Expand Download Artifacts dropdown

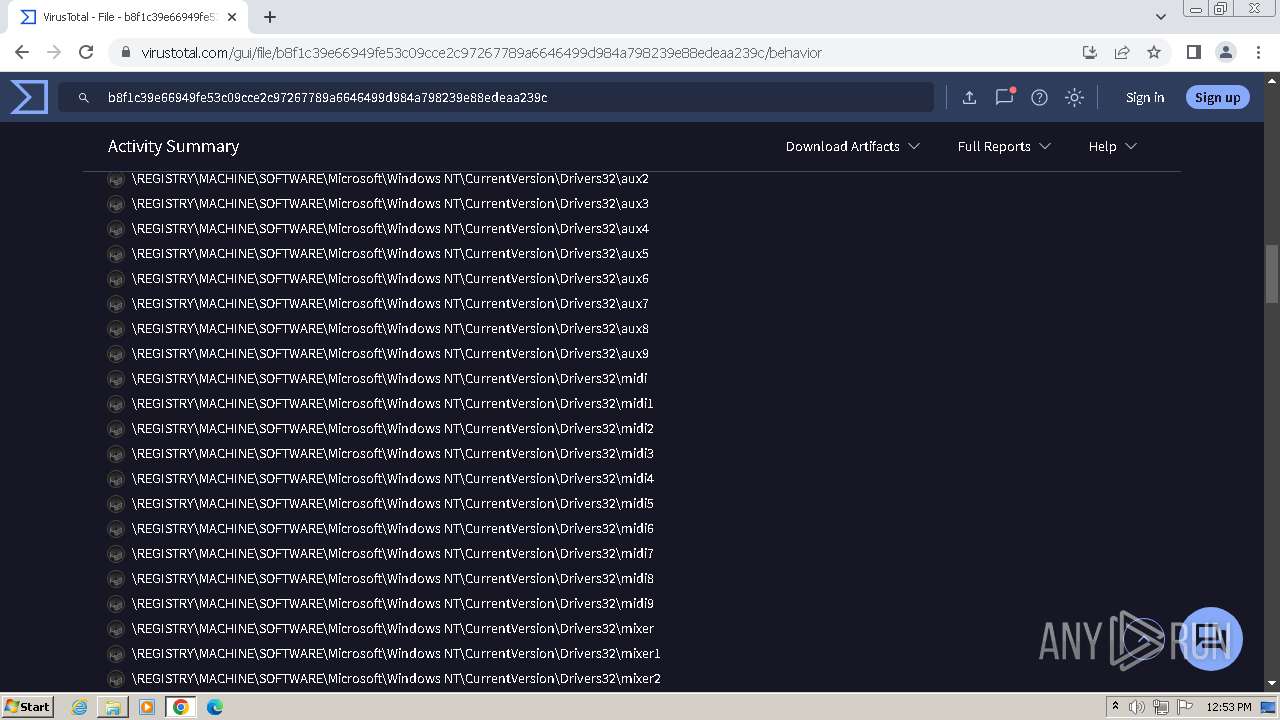[852, 146]
